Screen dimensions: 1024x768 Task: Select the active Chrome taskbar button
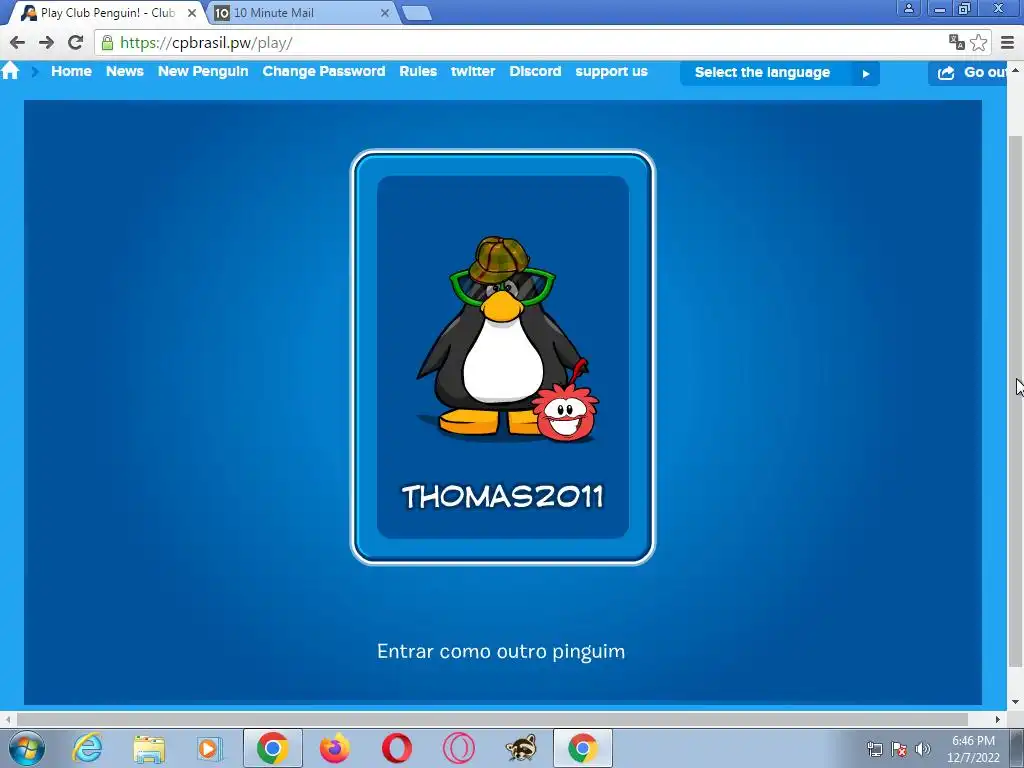pos(583,748)
